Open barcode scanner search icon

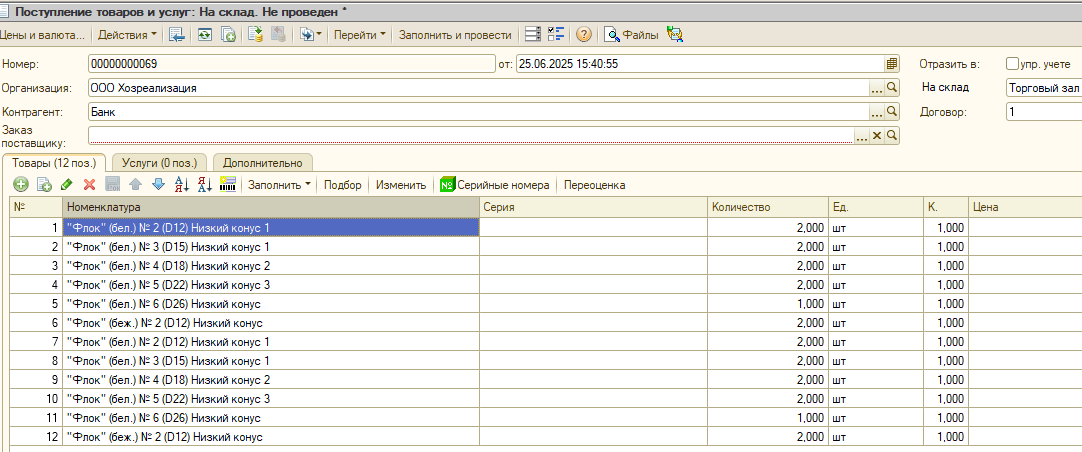tap(228, 184)
